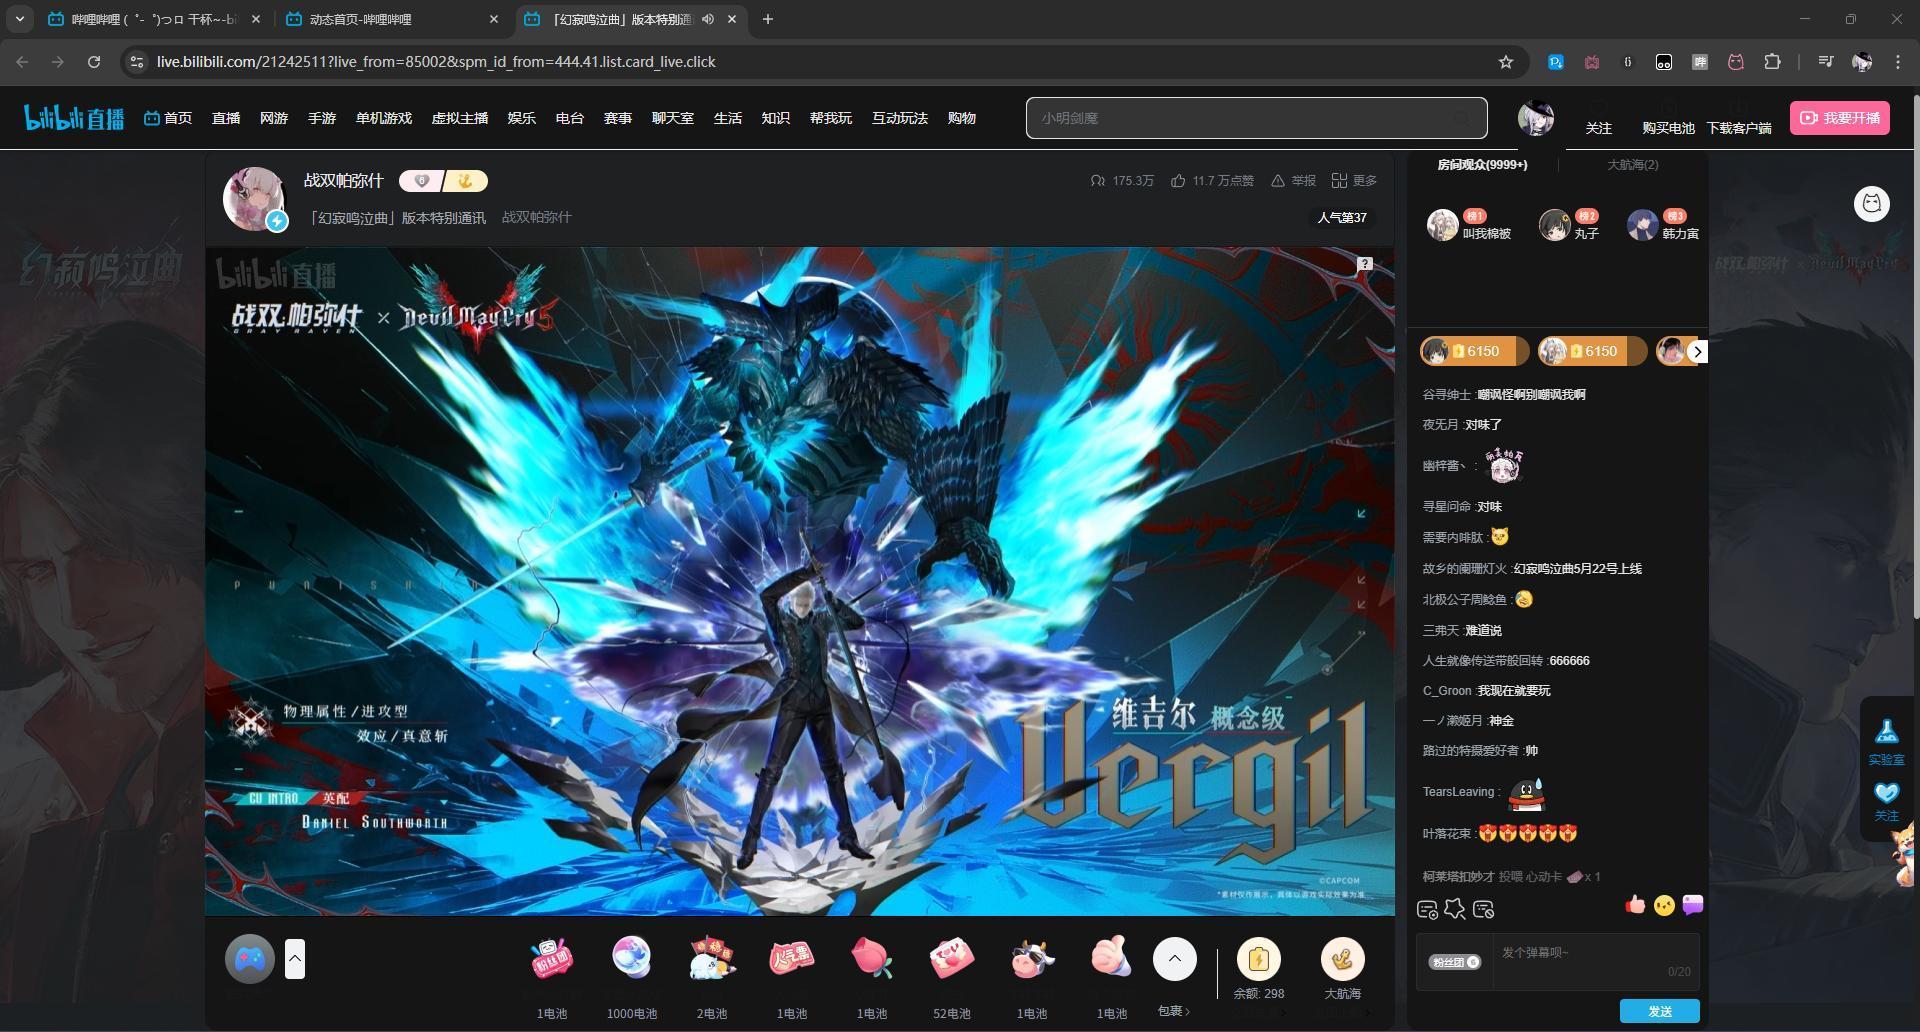
Task: Toggle the 粉丝团 medal switch in chat
Action: [1455, 962]
